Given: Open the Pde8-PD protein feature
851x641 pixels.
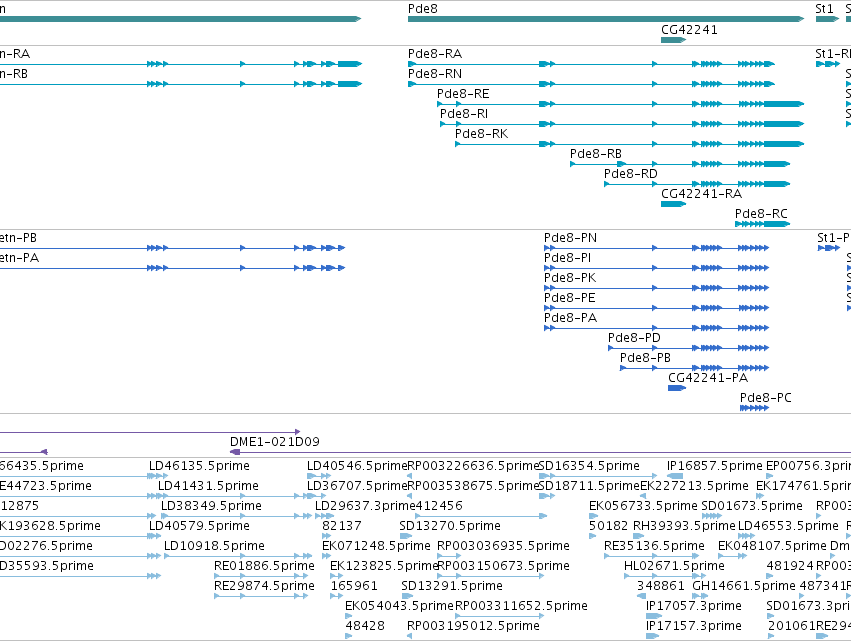Looking at the screenshot, I should pos(634,338).
